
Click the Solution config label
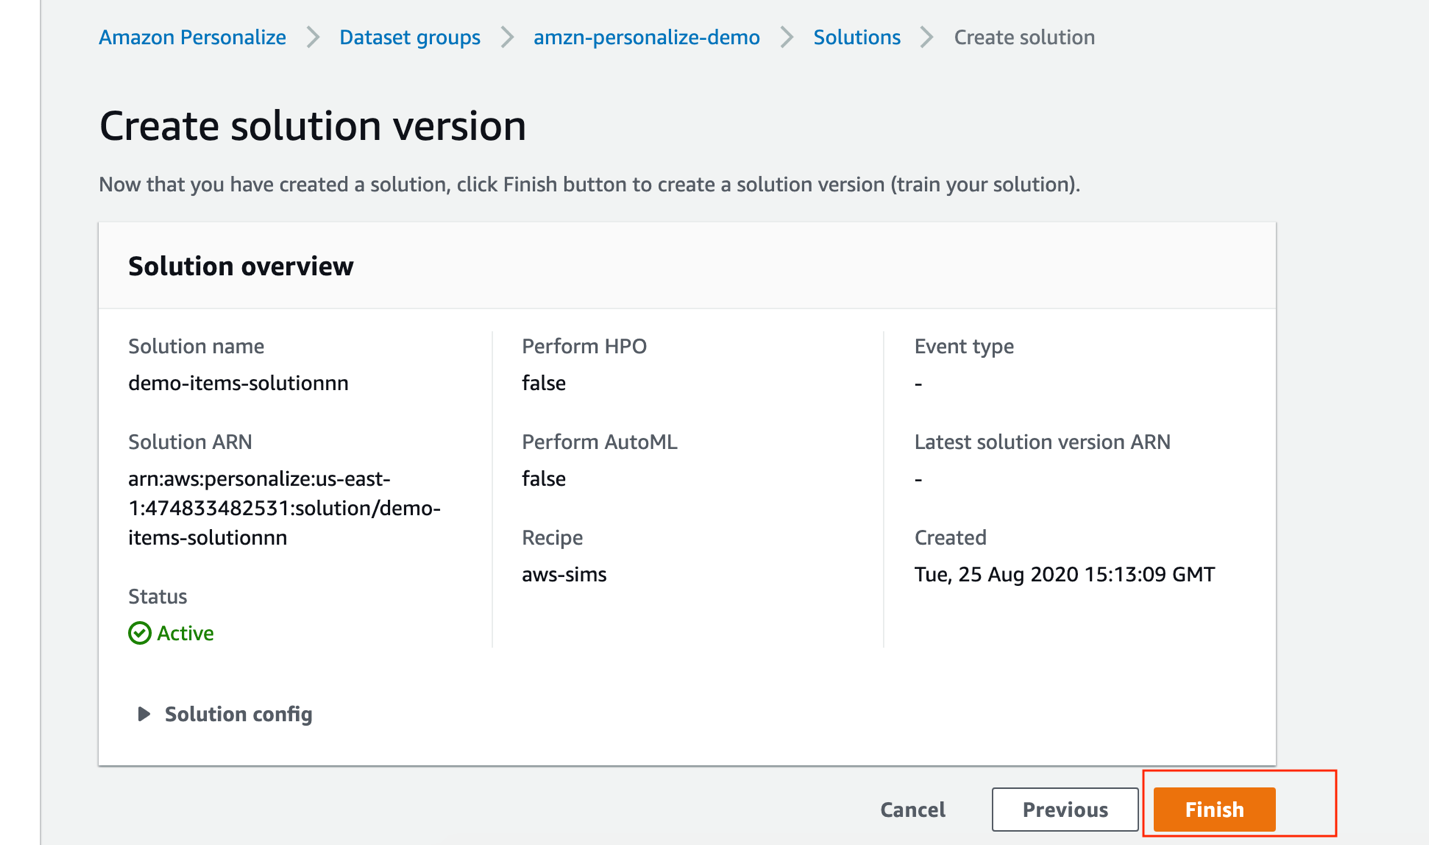238,714
